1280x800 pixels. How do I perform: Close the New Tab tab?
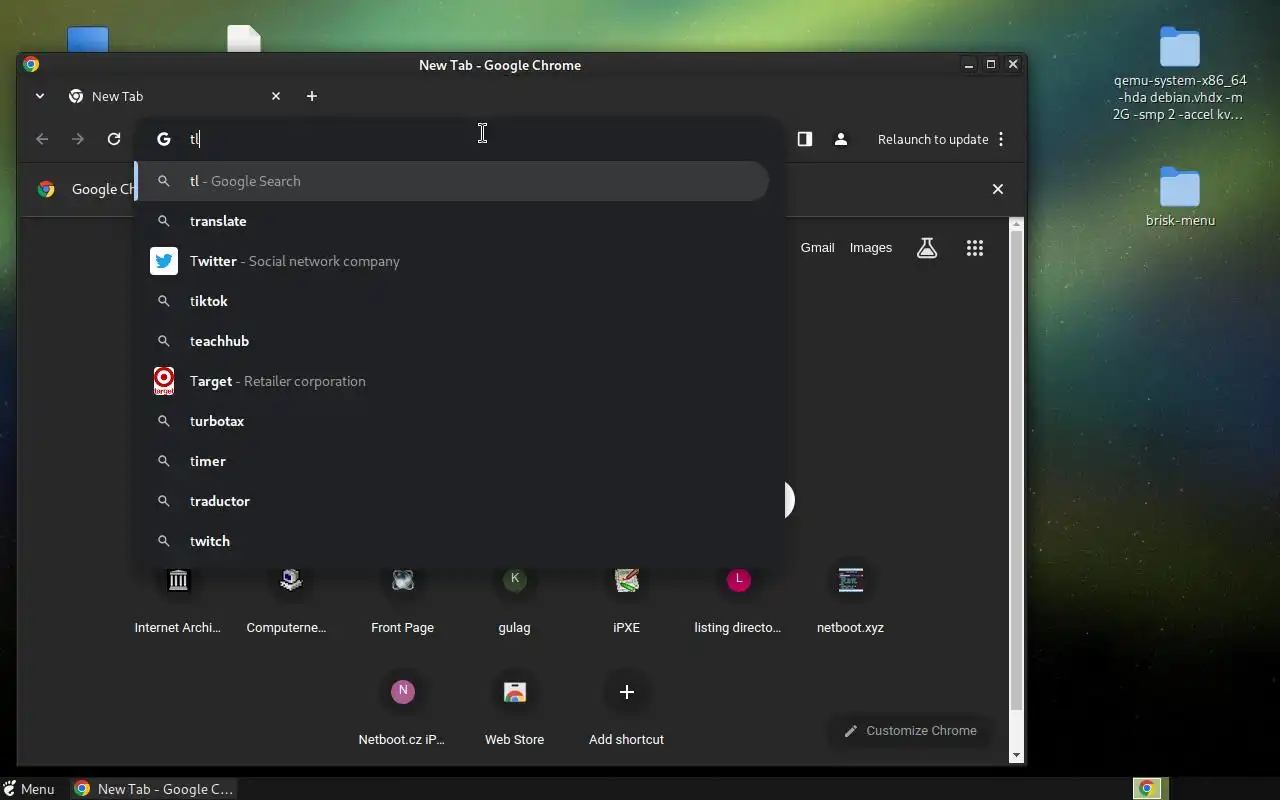[x=276, y=96]
